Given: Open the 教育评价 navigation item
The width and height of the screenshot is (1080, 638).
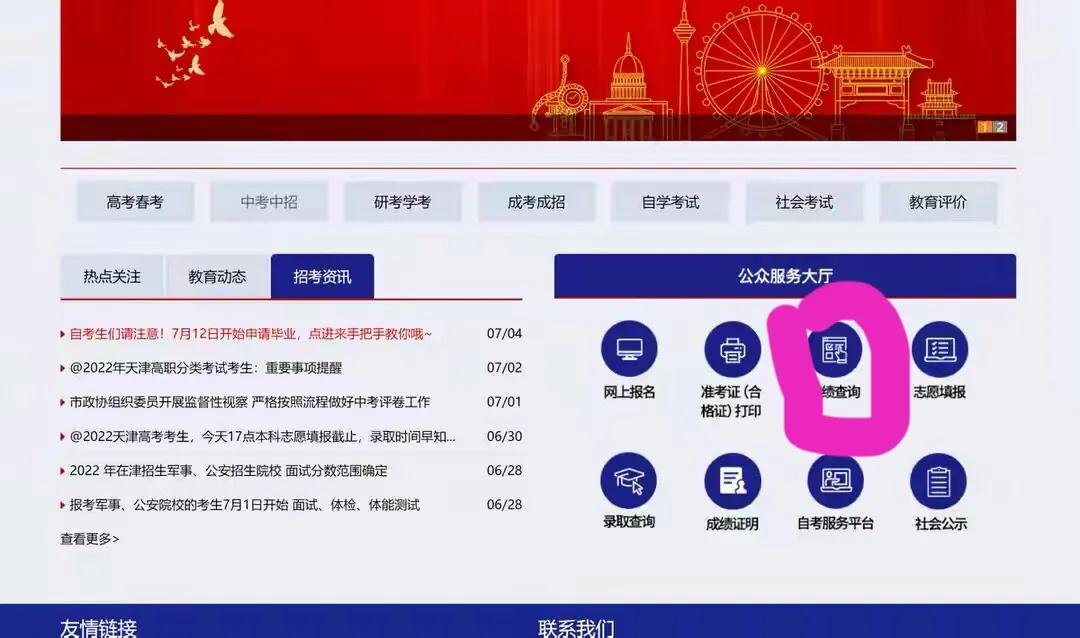Looking at the screenshot, I should 938,202.
